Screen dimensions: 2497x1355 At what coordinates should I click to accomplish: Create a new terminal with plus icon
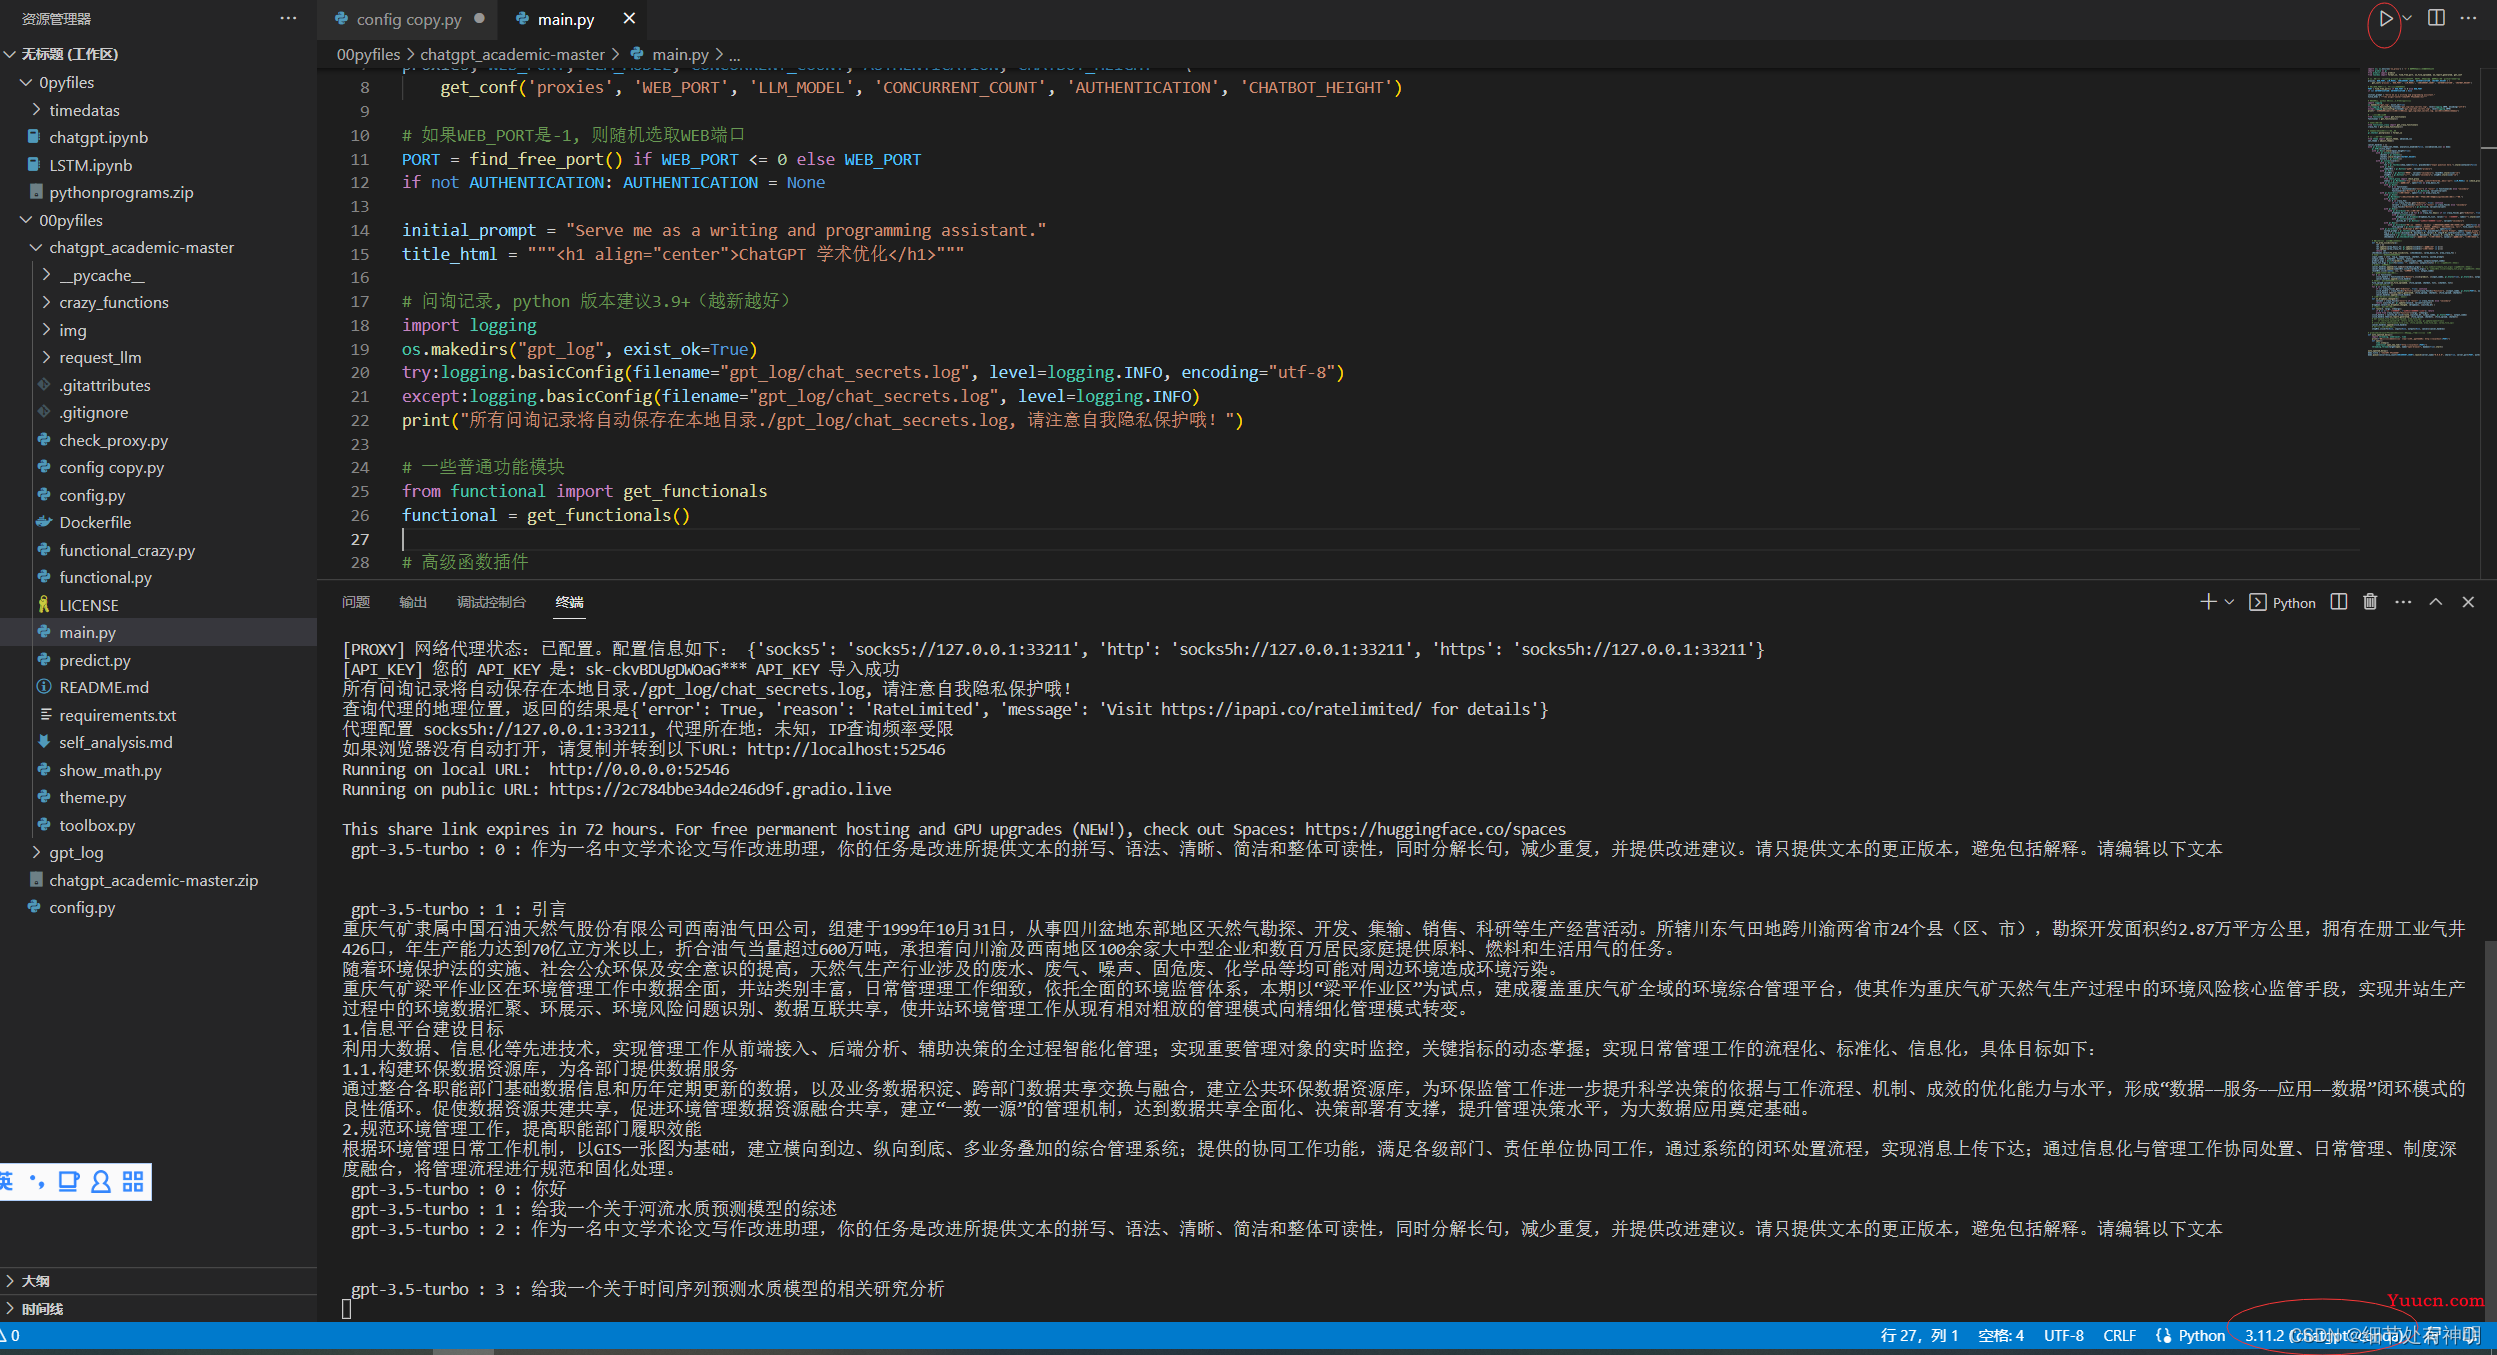(2208, 602)
